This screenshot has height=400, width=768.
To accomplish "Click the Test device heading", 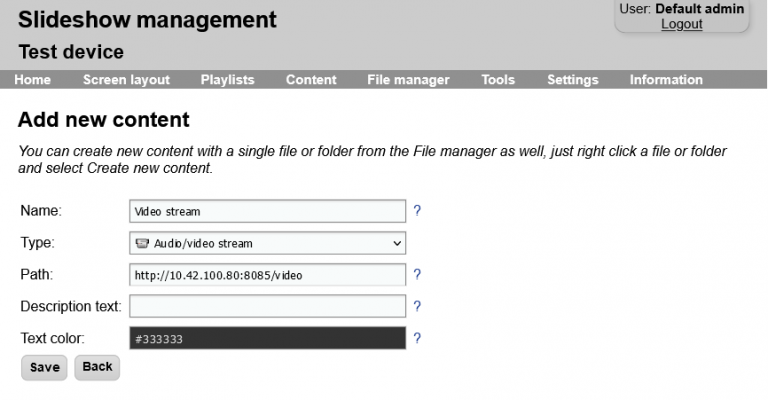I will pos(71,52).
